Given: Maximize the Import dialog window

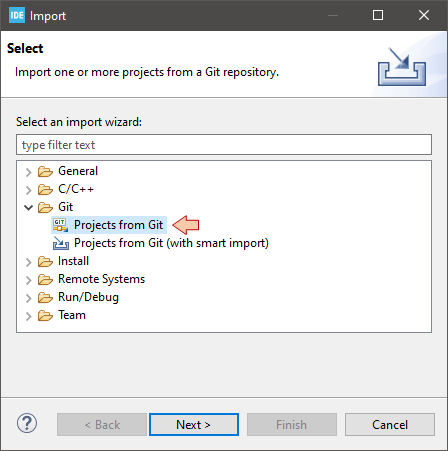Looking at the screenshot, I should click(x=378, y=15).
